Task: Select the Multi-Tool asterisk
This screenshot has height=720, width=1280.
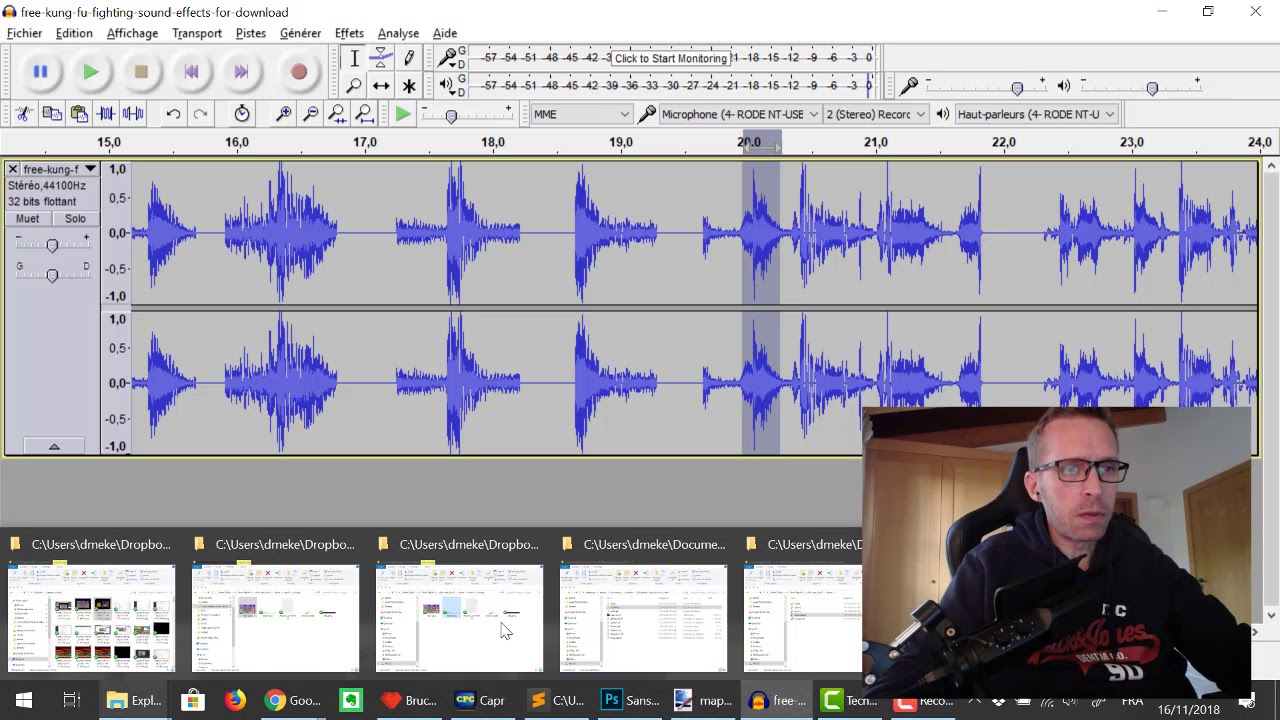Action: [409, 86]
